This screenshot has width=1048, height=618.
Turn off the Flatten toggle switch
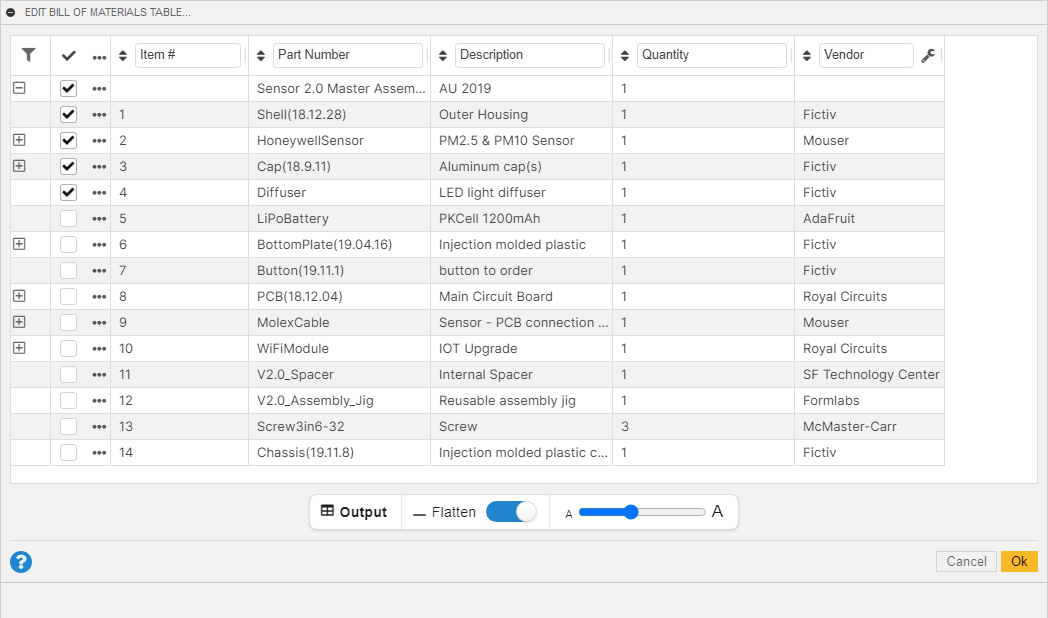coord(511,512)
